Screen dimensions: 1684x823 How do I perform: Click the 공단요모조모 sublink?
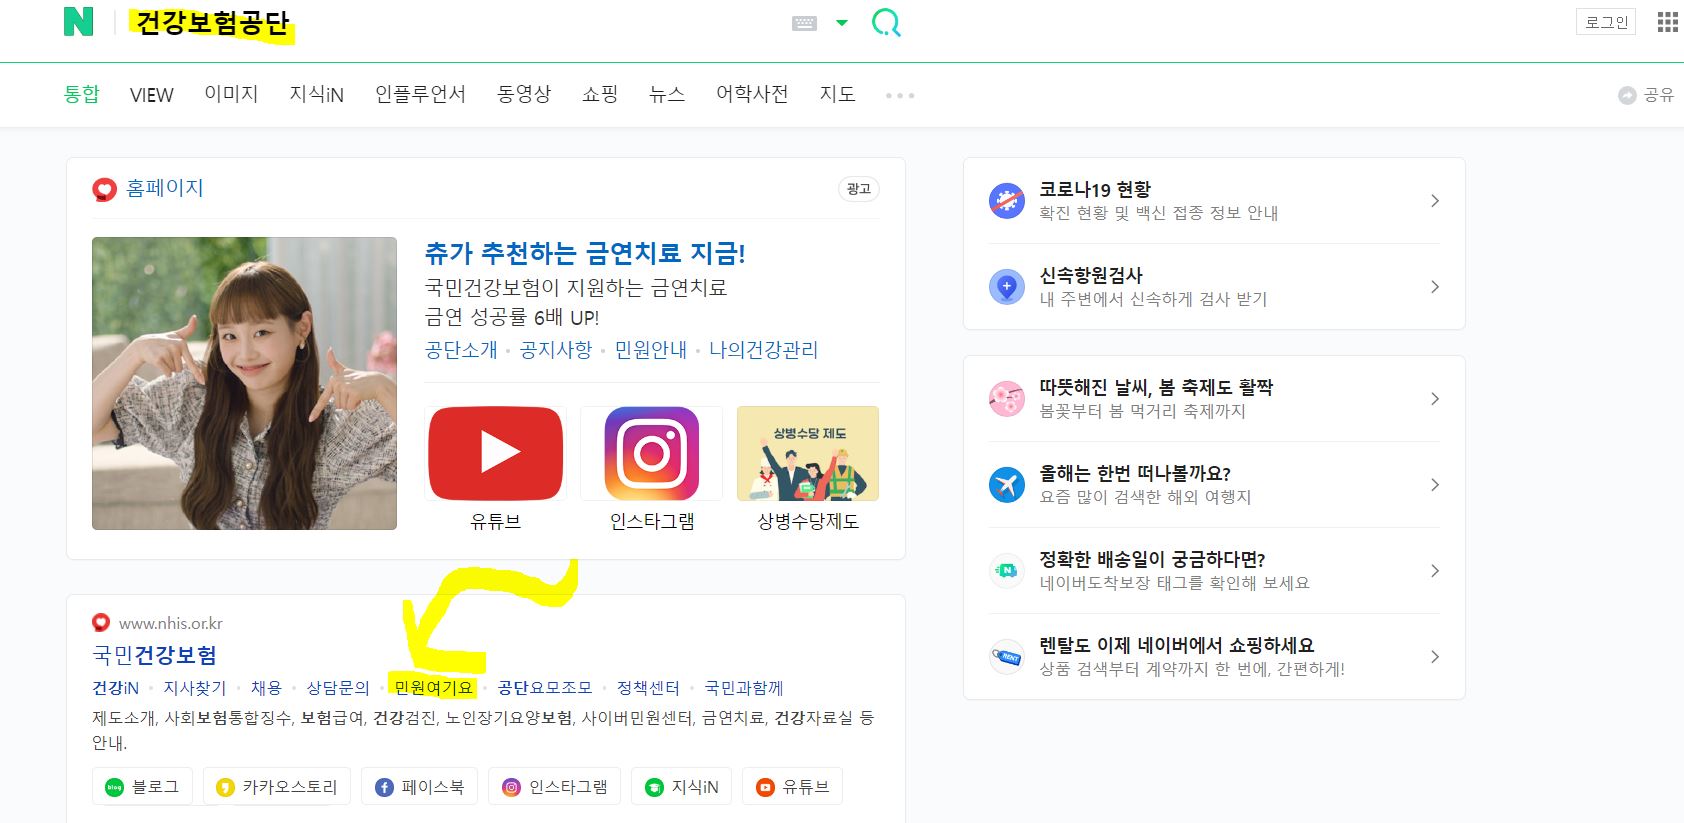point(545,688)
